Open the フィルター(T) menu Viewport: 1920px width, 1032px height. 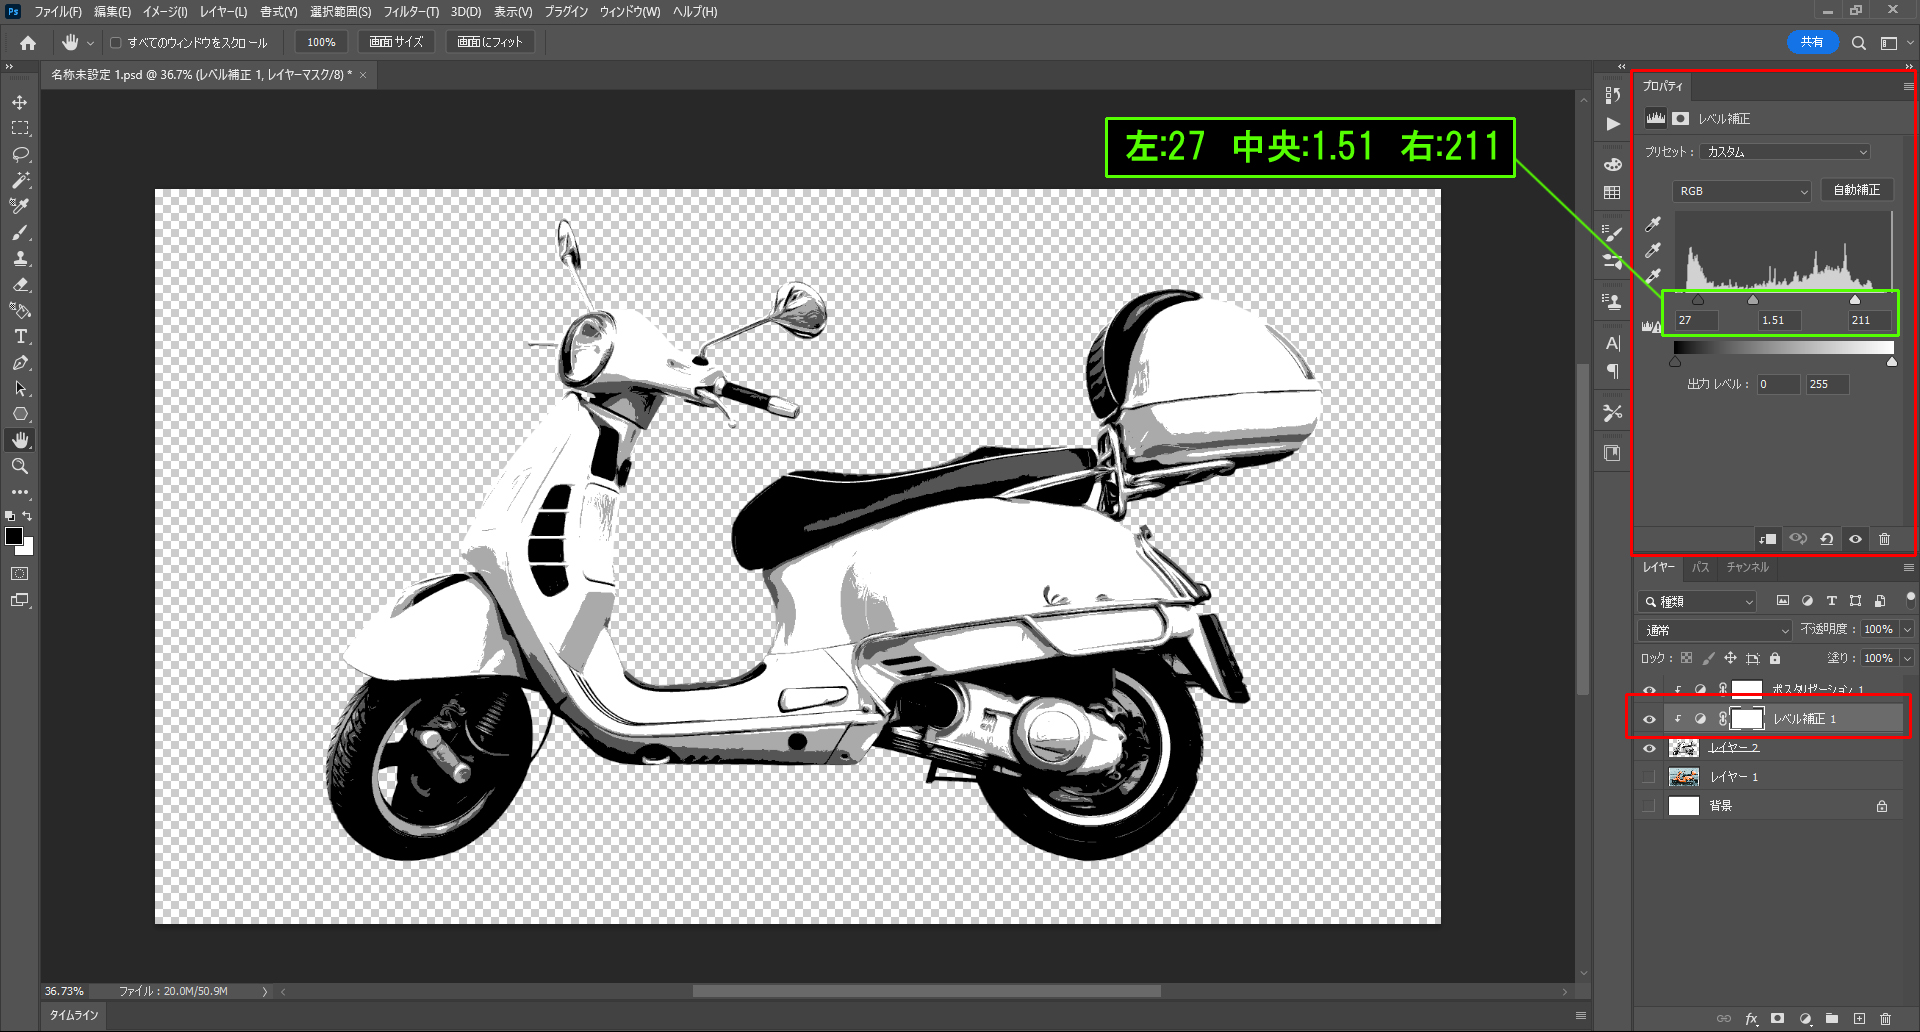point(410,12)
